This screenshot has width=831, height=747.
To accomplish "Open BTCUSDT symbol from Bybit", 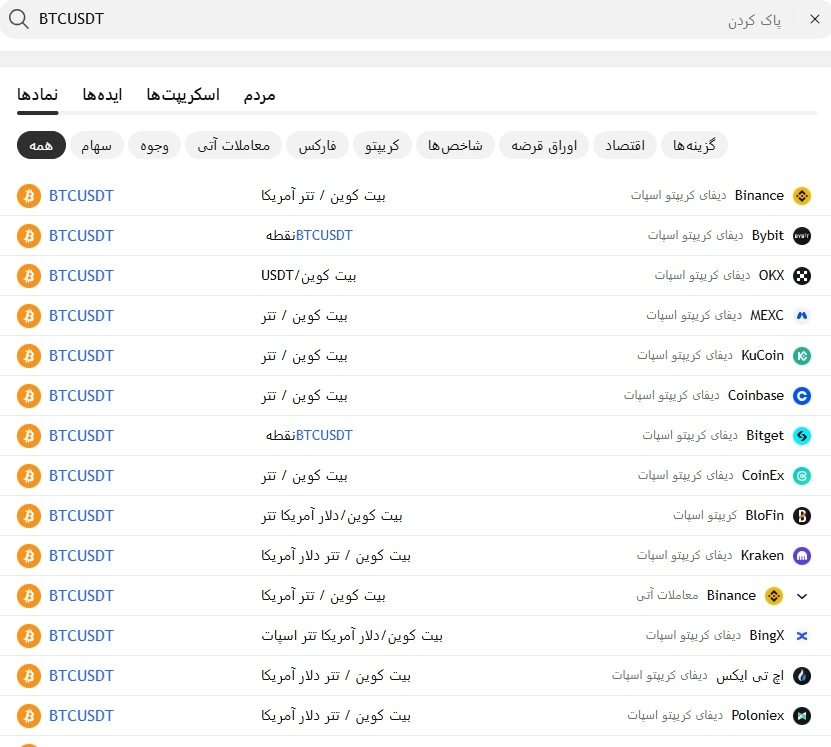I will coord(81,236).
